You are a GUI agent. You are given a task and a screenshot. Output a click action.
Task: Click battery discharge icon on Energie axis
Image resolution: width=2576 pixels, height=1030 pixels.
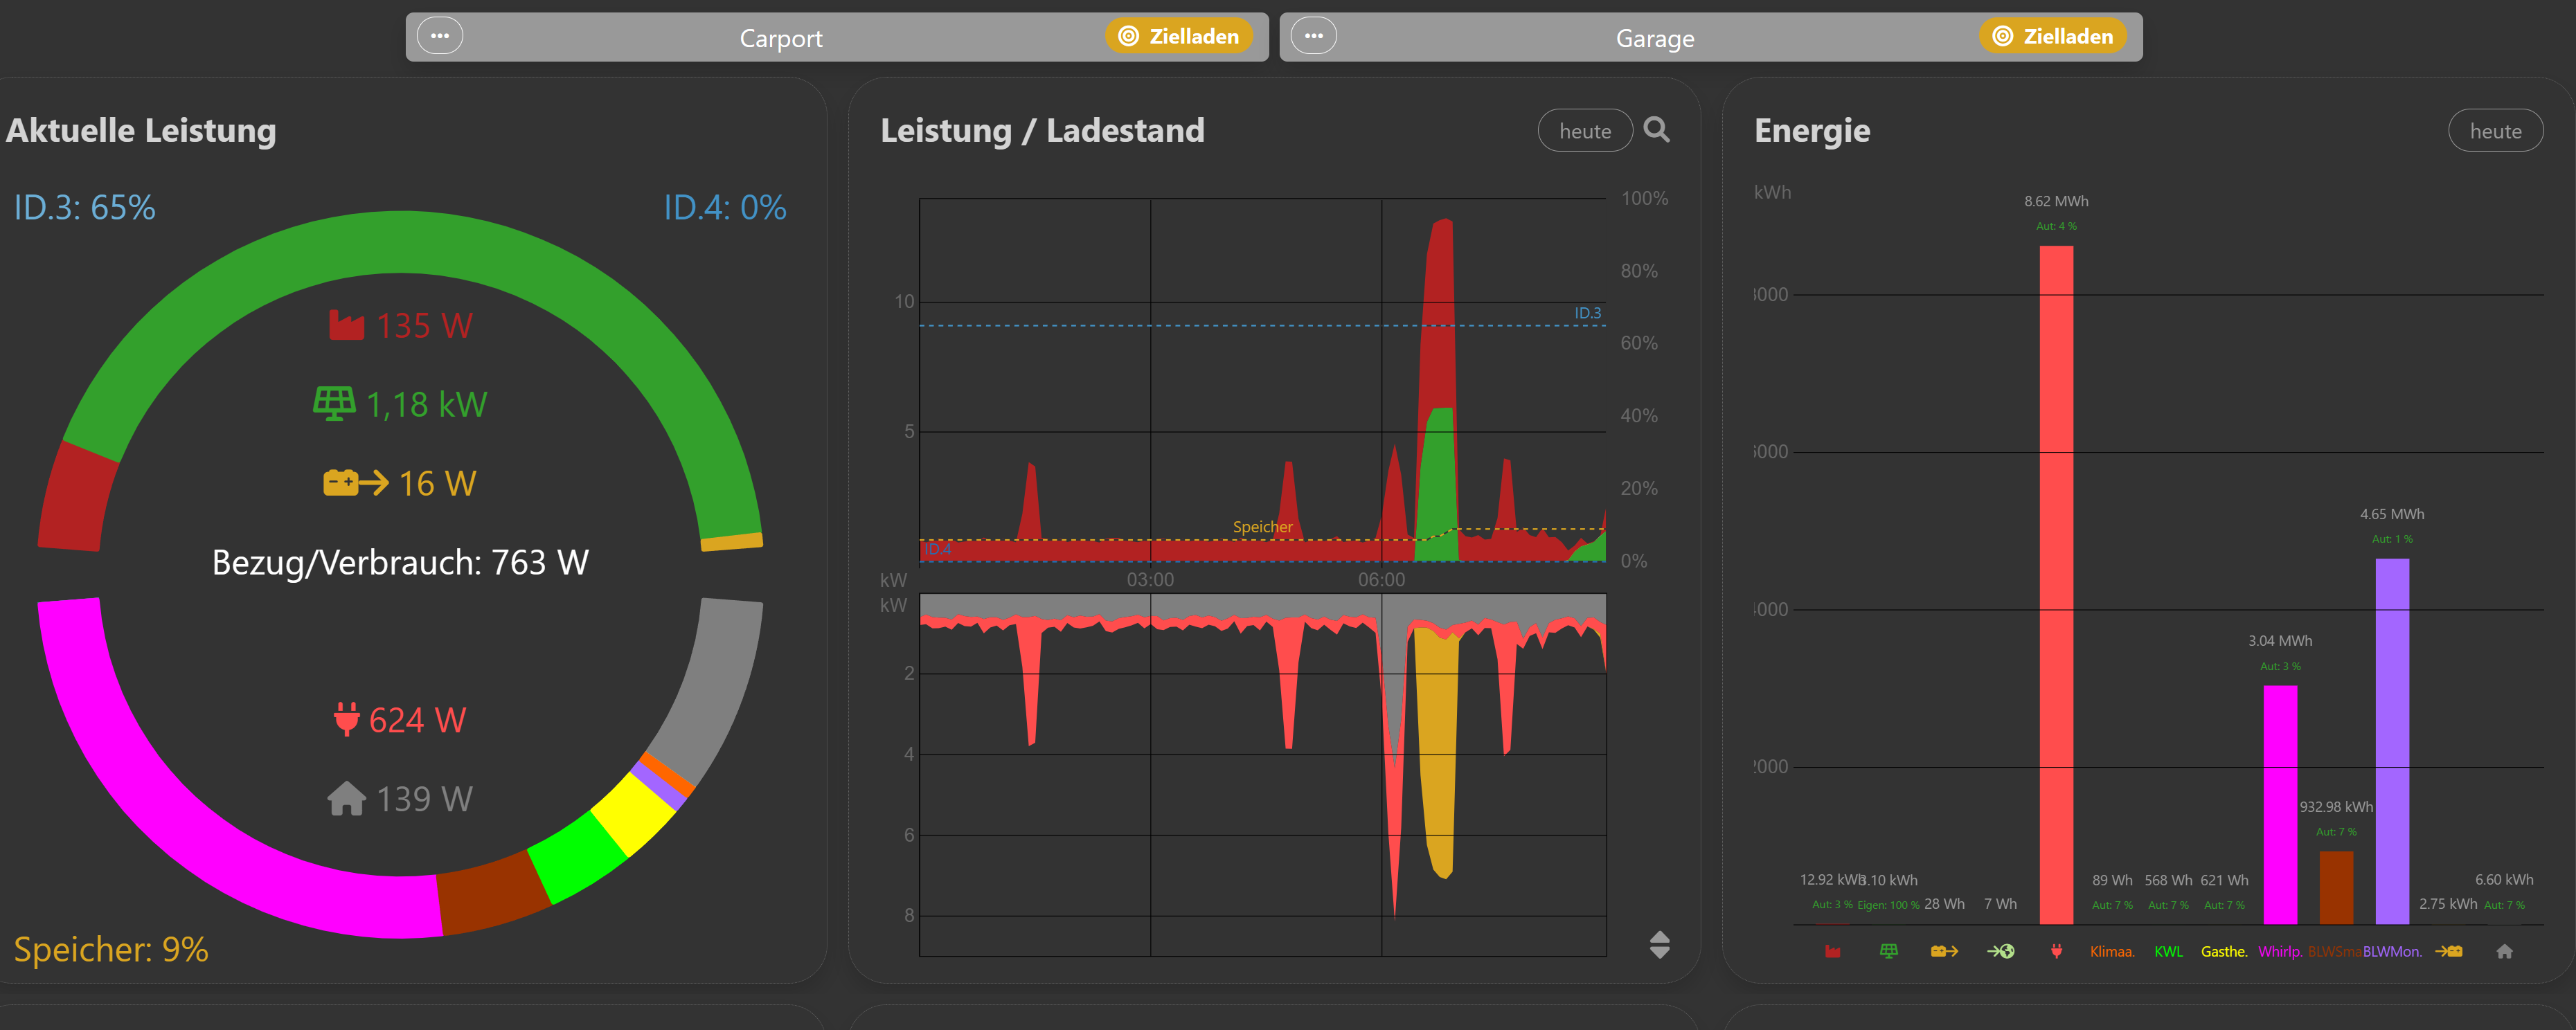[1944, 951]
